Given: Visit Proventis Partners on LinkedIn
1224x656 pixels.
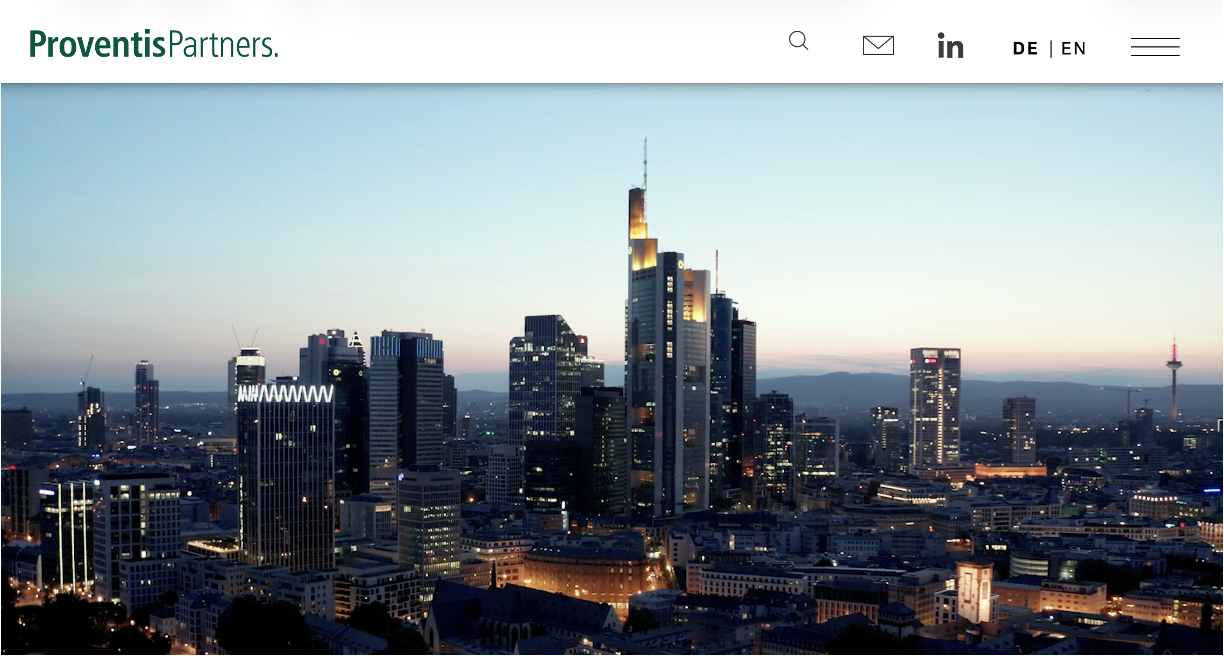Looking at the screenshot, I should coord(950,44).
